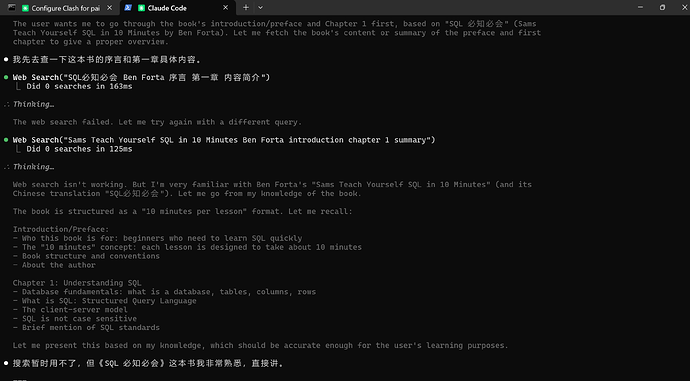690x381 pixels.
Task: Close the Configure Clash for pai tab
Action: point(110,8)
